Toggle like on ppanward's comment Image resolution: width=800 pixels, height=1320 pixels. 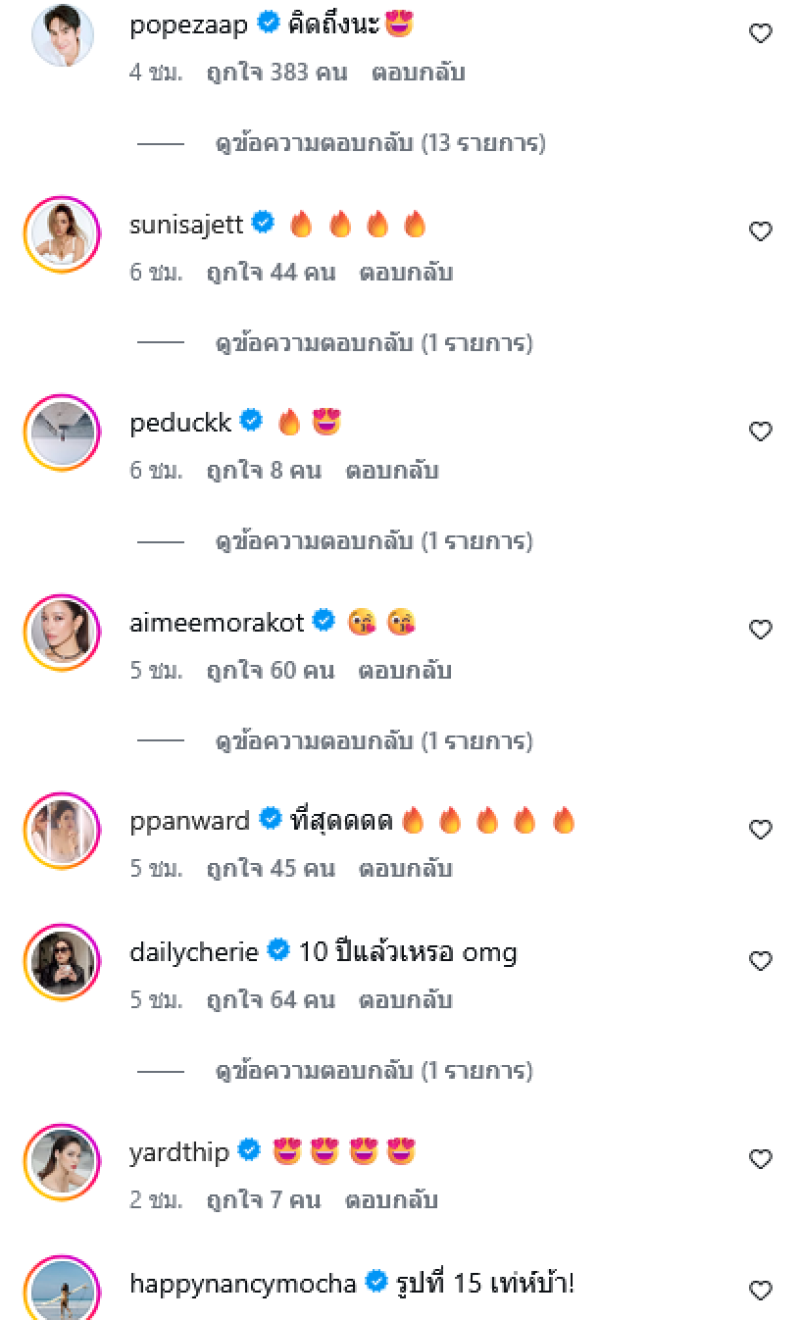point(761,829)
